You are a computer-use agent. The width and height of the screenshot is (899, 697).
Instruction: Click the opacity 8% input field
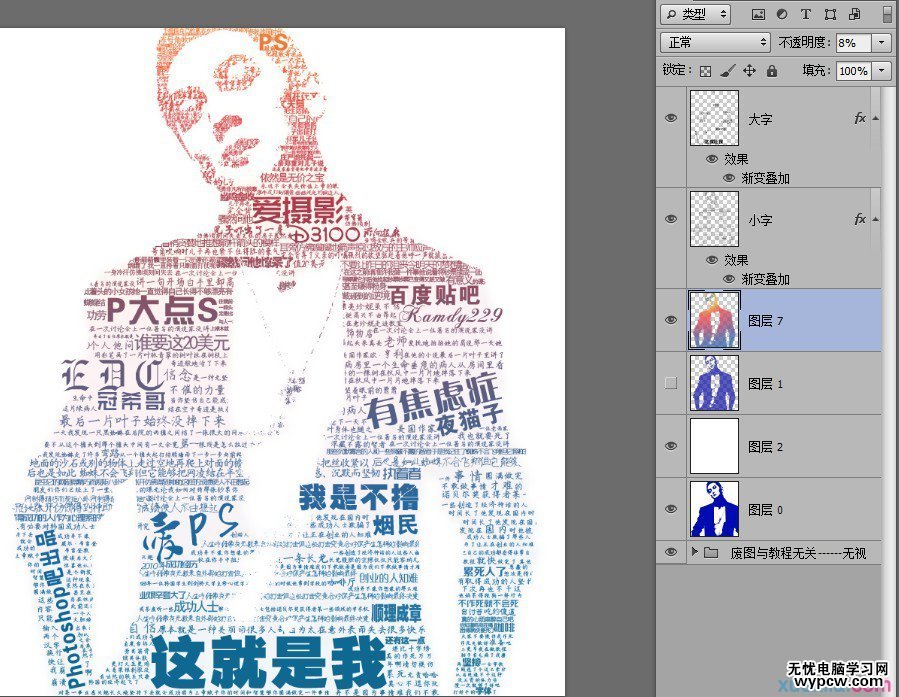pyautogui.click(x=854, y=42)
